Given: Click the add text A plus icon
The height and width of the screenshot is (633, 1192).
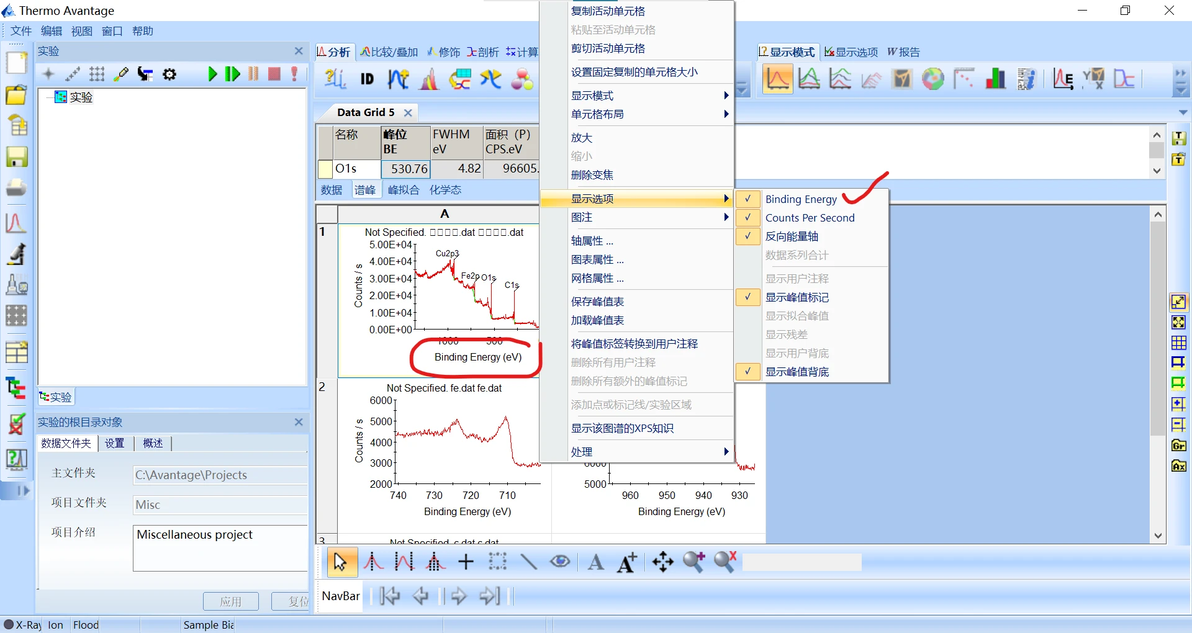Looking at the screenshot, I should pyautogui.click(x=626, y=562).
